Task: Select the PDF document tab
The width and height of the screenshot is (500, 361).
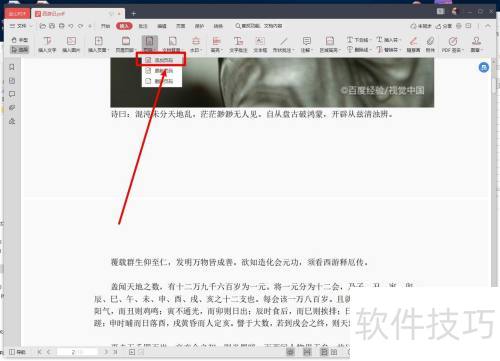Action: (x=78, y=14)
